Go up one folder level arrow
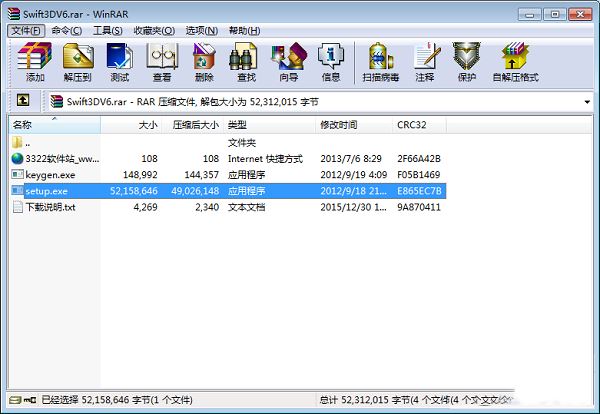This screenshot has height=414, width=600. pos(23,101)
